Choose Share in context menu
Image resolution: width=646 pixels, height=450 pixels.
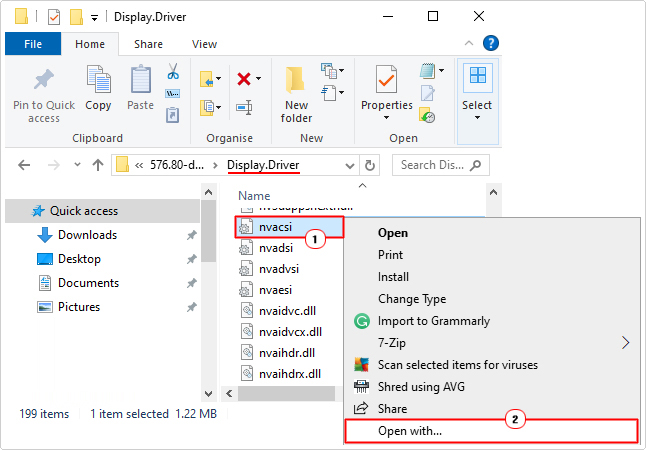point(492,408)
